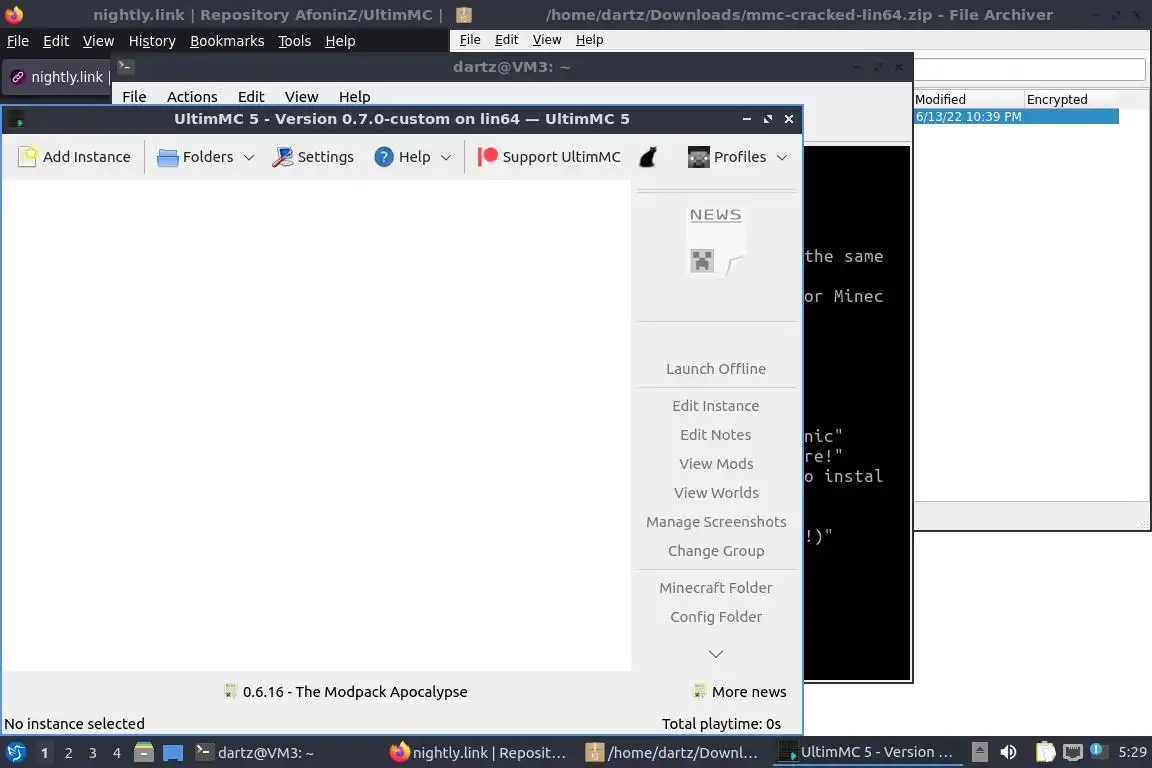Open Minecraft Folder

(716, 588)
